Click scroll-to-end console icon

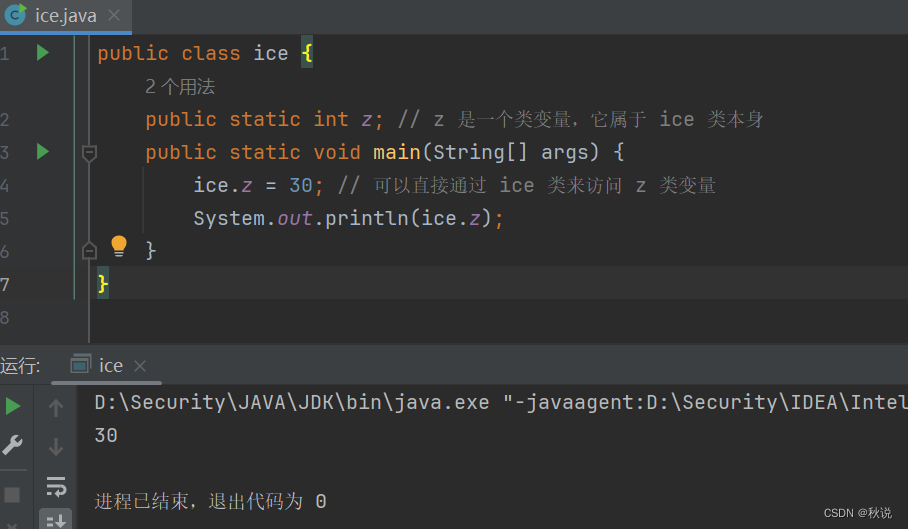click(x=56, y=520)
